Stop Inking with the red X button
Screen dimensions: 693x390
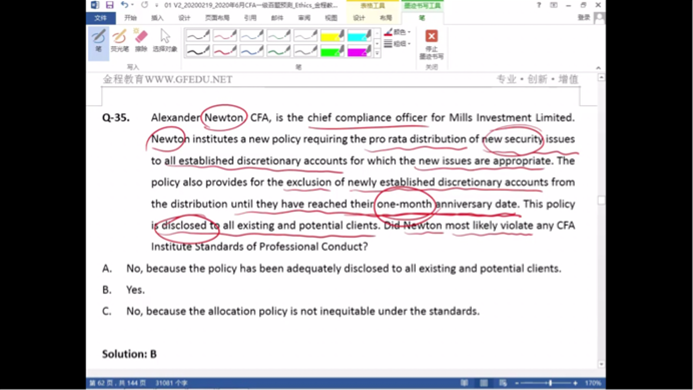pos(431,44)
